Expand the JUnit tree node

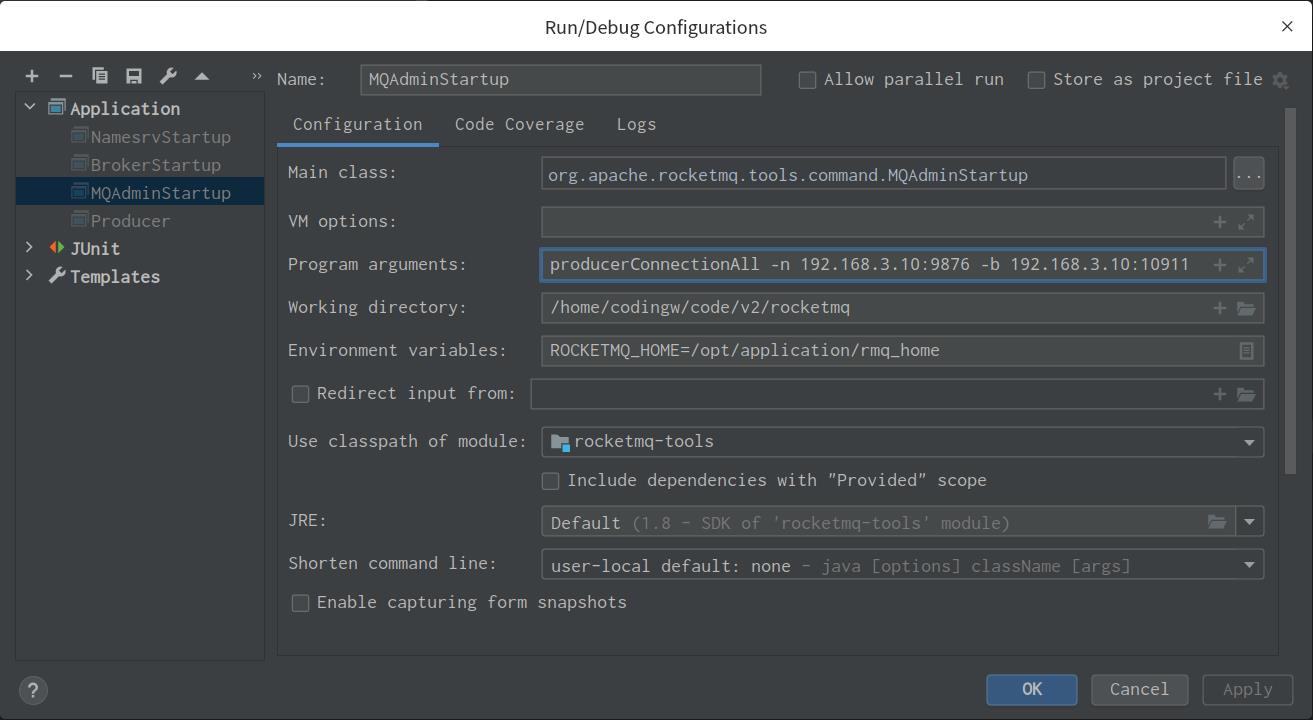coord(29,248)
